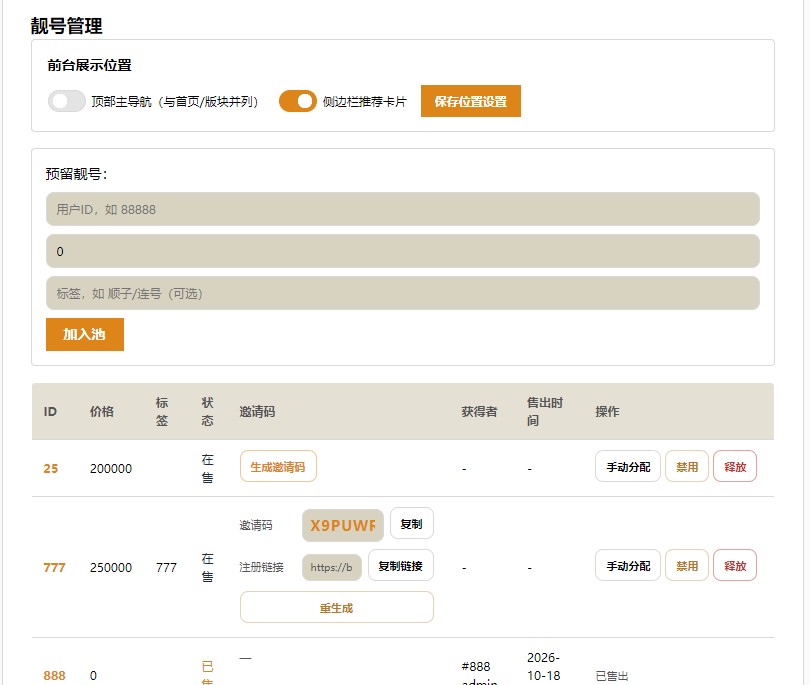
Task: Click the 保存位置设置 button
Action: 471,101
